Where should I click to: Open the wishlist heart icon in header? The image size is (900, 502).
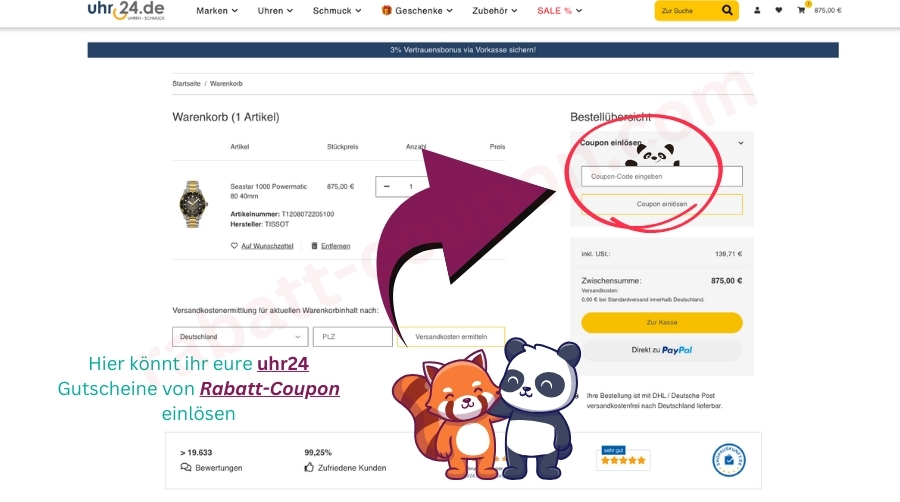[x=779, y=10]
